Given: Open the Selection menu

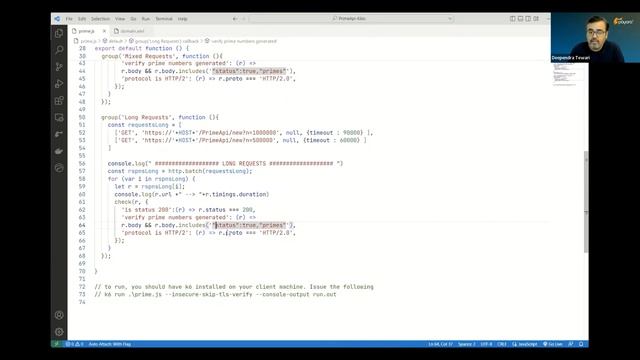Looking at the screenshot, I should [100, 19].
